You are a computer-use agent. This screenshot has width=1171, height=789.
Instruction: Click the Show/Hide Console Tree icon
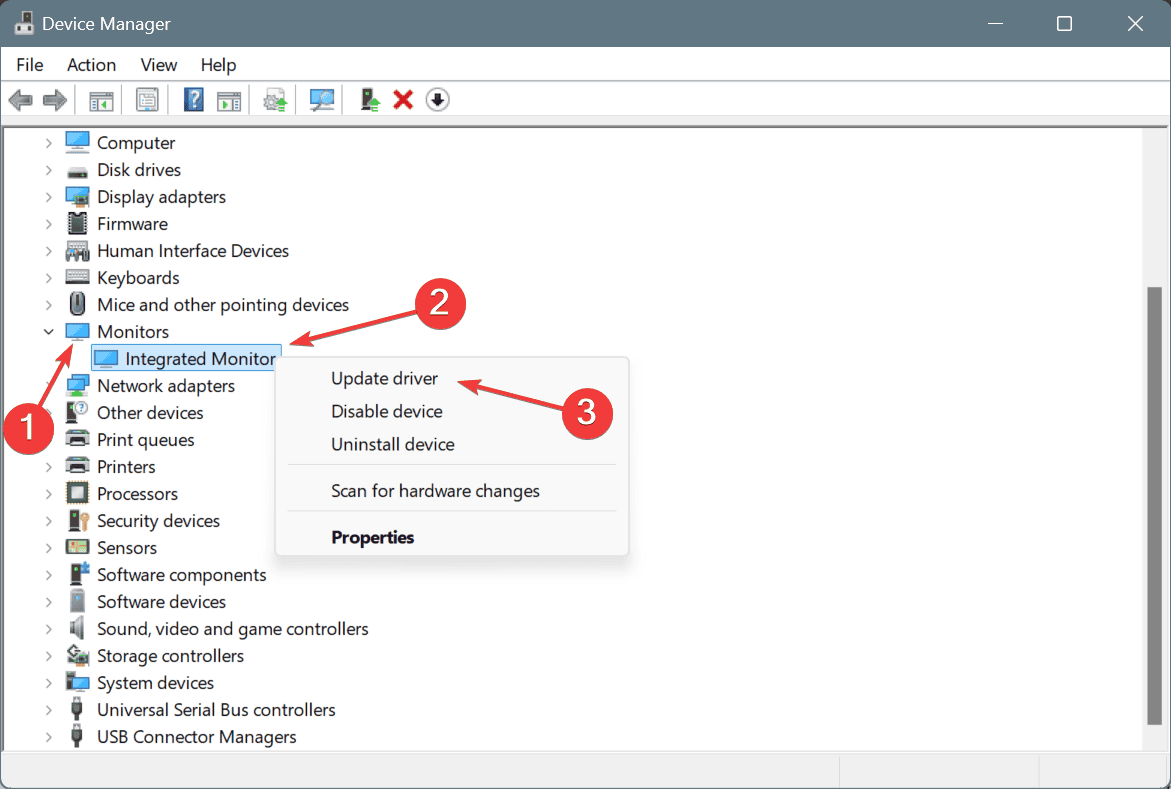coord(101,100)
